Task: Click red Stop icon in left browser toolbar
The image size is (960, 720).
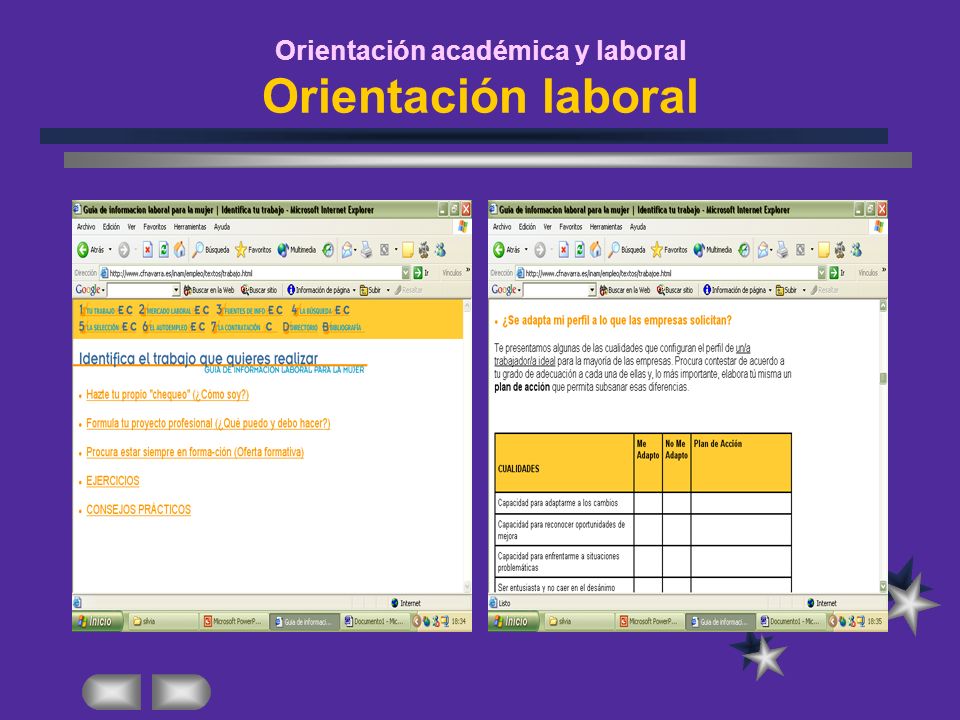Action: pyautogui.click(x=148, y=250)
